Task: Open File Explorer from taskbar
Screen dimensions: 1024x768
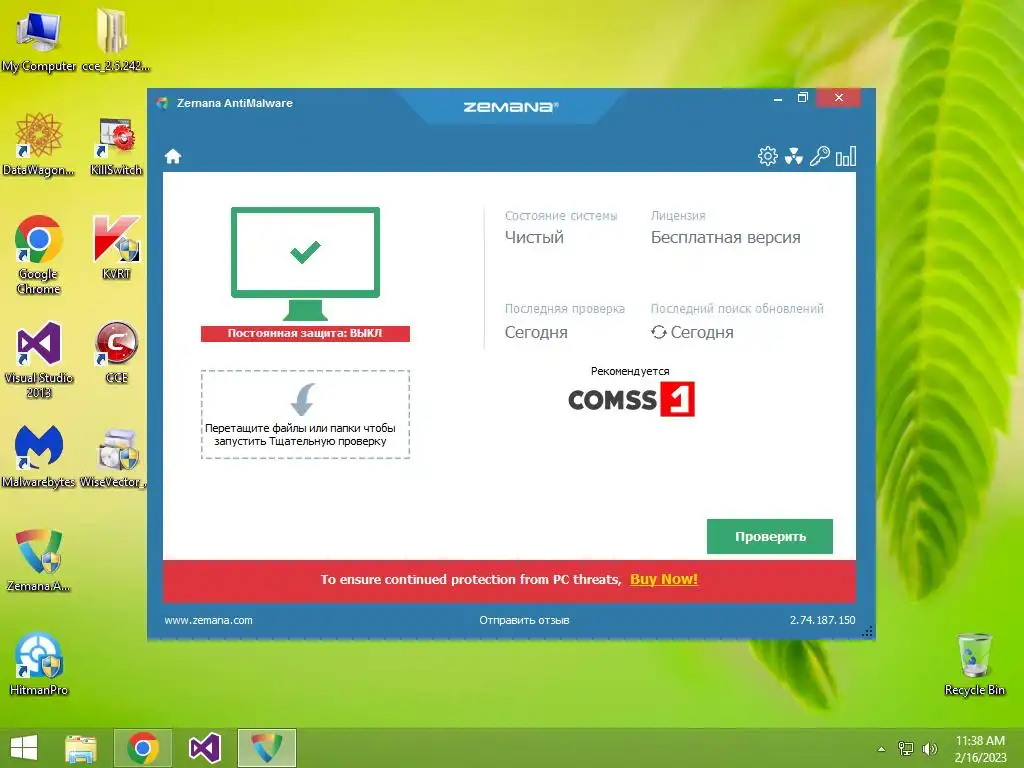Action: (x=81, y=748)
